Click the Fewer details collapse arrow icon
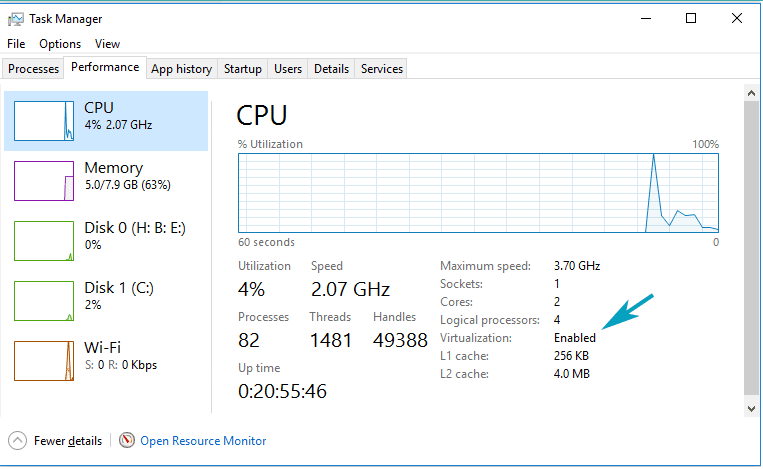This screenshot has height=469, width=763. tap(18, 441)
